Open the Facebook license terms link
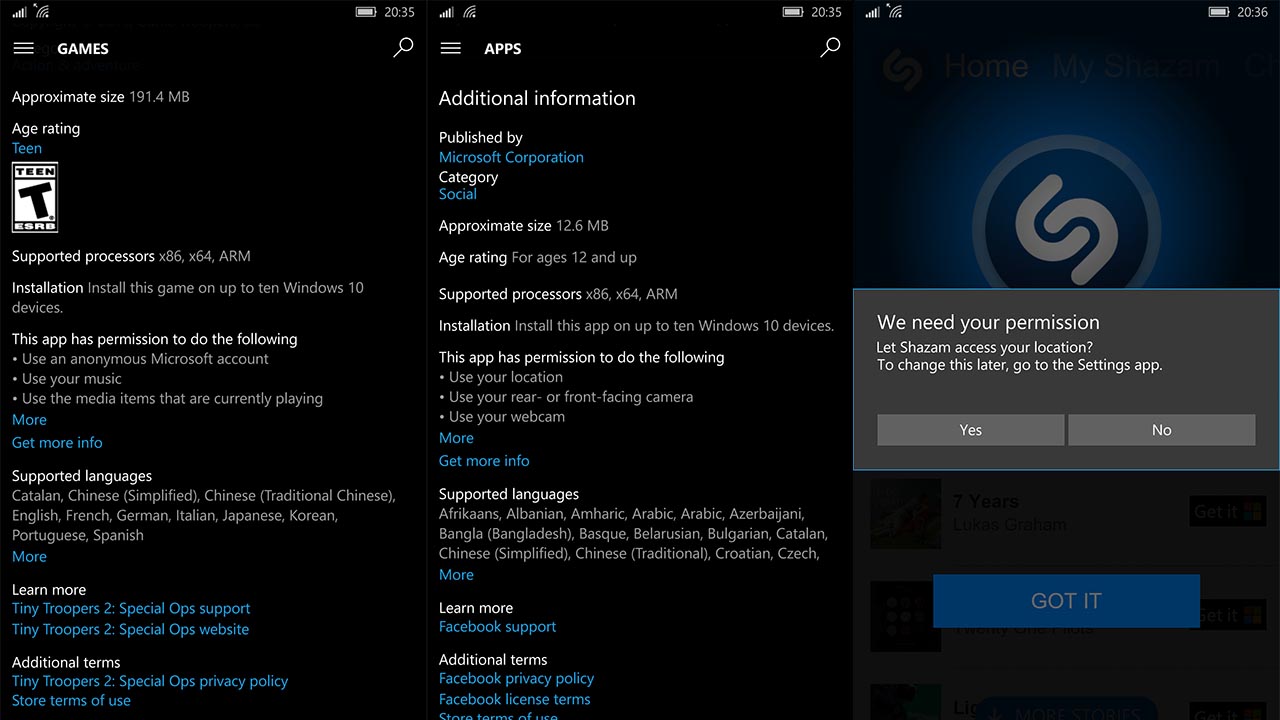Viewport: 1280px width, 720px height. click(x=514, y=699)
